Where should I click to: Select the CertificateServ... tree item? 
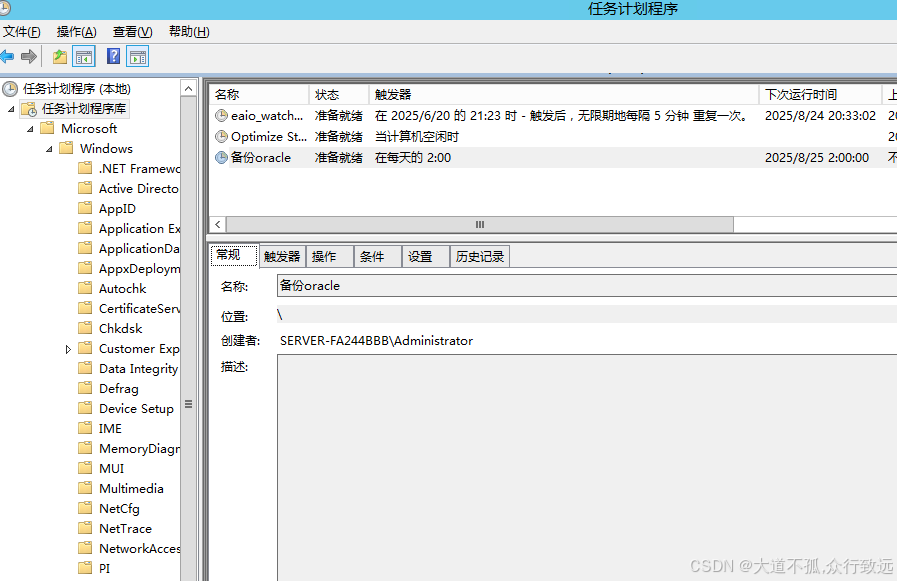coord(139,309)
